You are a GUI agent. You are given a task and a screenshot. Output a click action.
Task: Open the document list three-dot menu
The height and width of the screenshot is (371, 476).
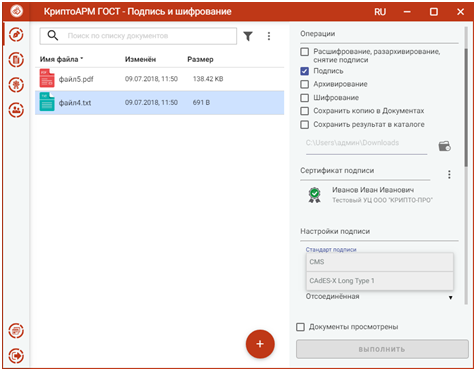pyautogui.click(x=269, y=36)
